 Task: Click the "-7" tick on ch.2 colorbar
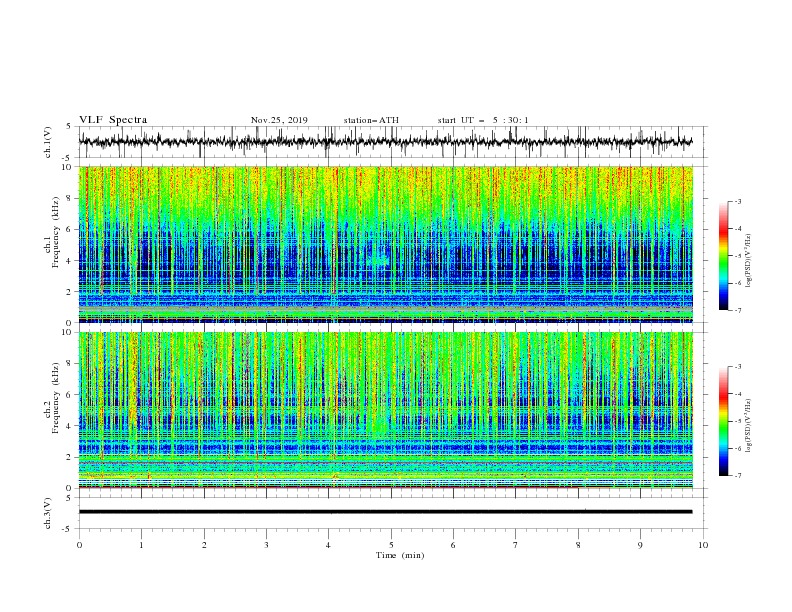738,475
